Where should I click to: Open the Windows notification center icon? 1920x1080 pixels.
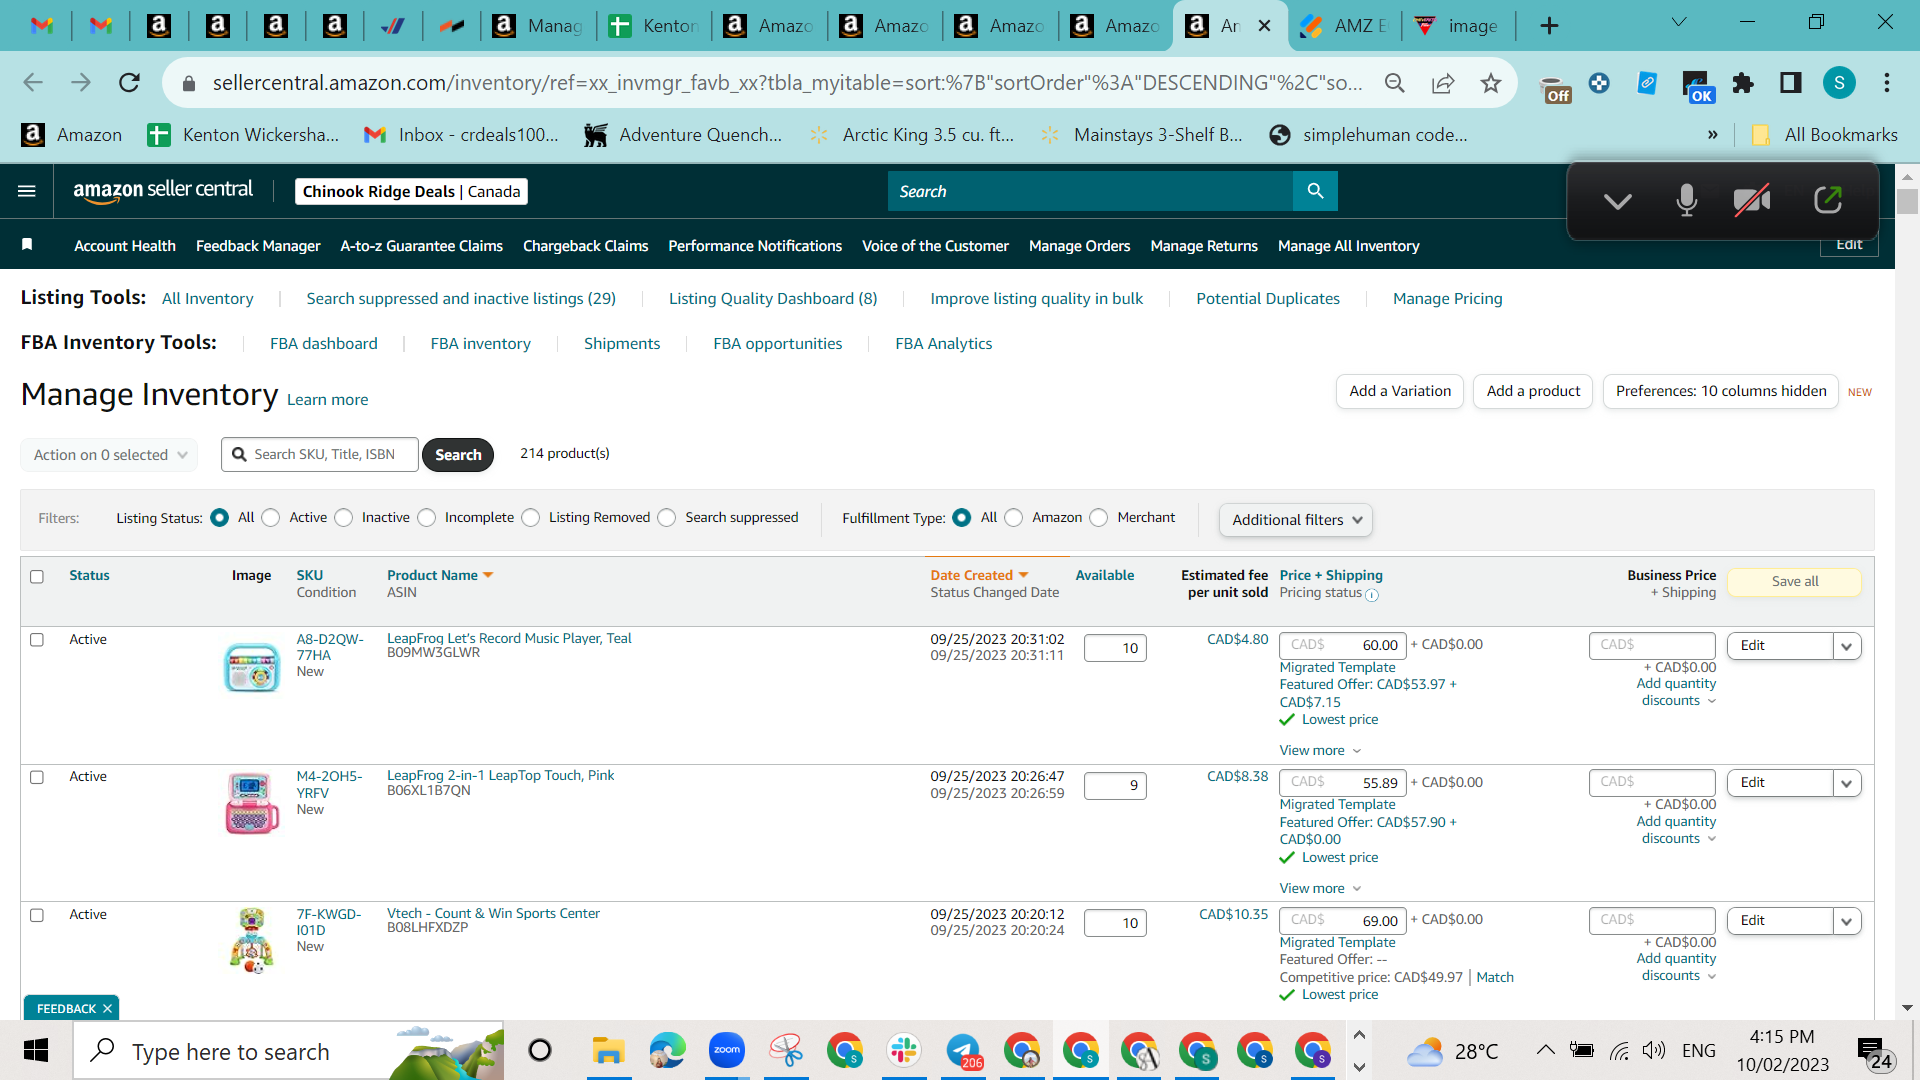point(1873,1053)
